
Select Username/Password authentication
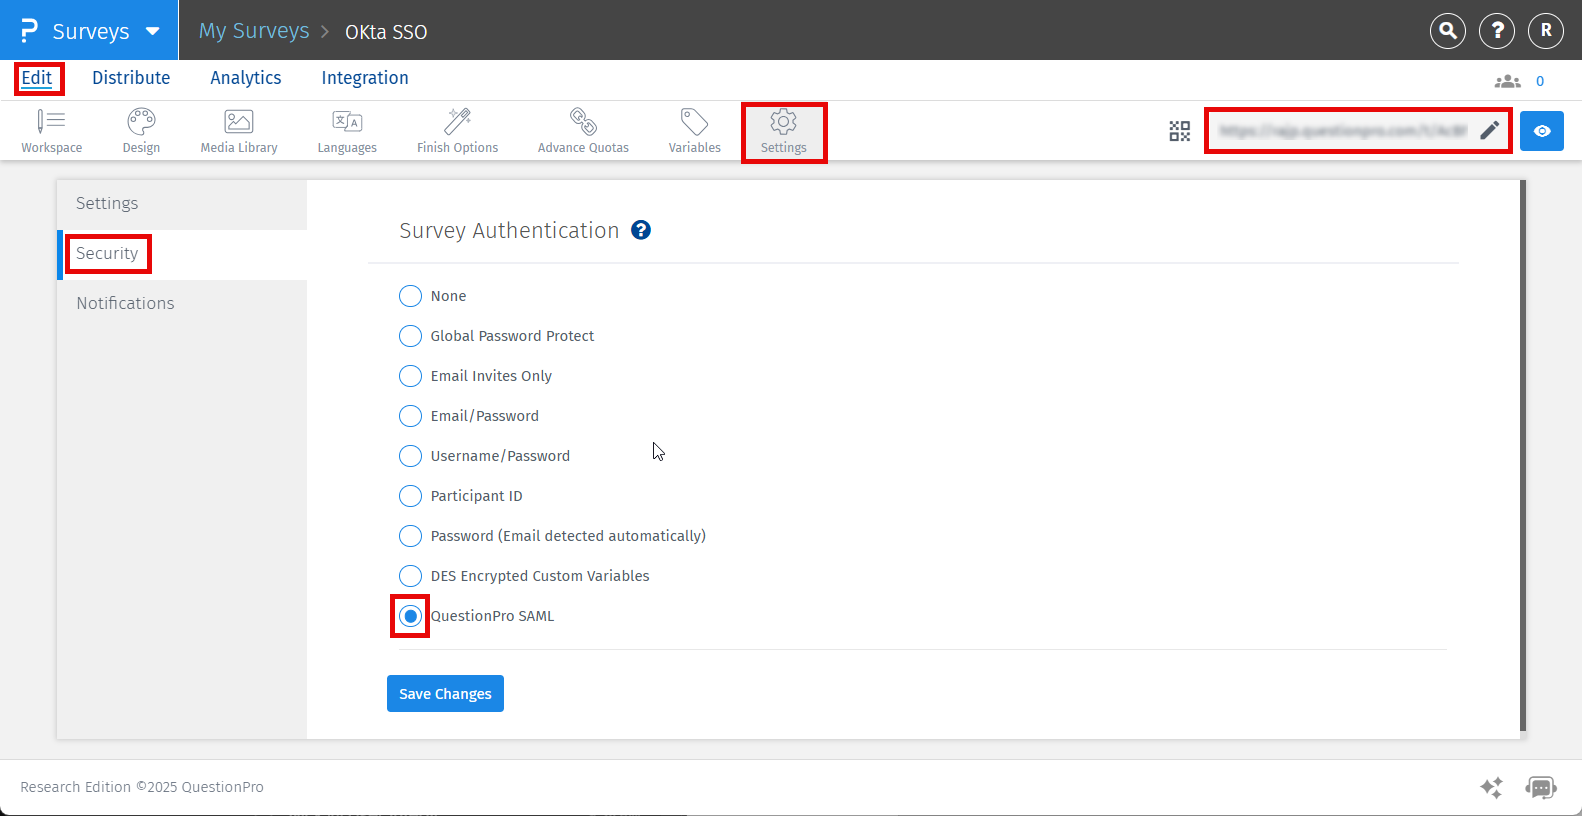click(410, 456)
